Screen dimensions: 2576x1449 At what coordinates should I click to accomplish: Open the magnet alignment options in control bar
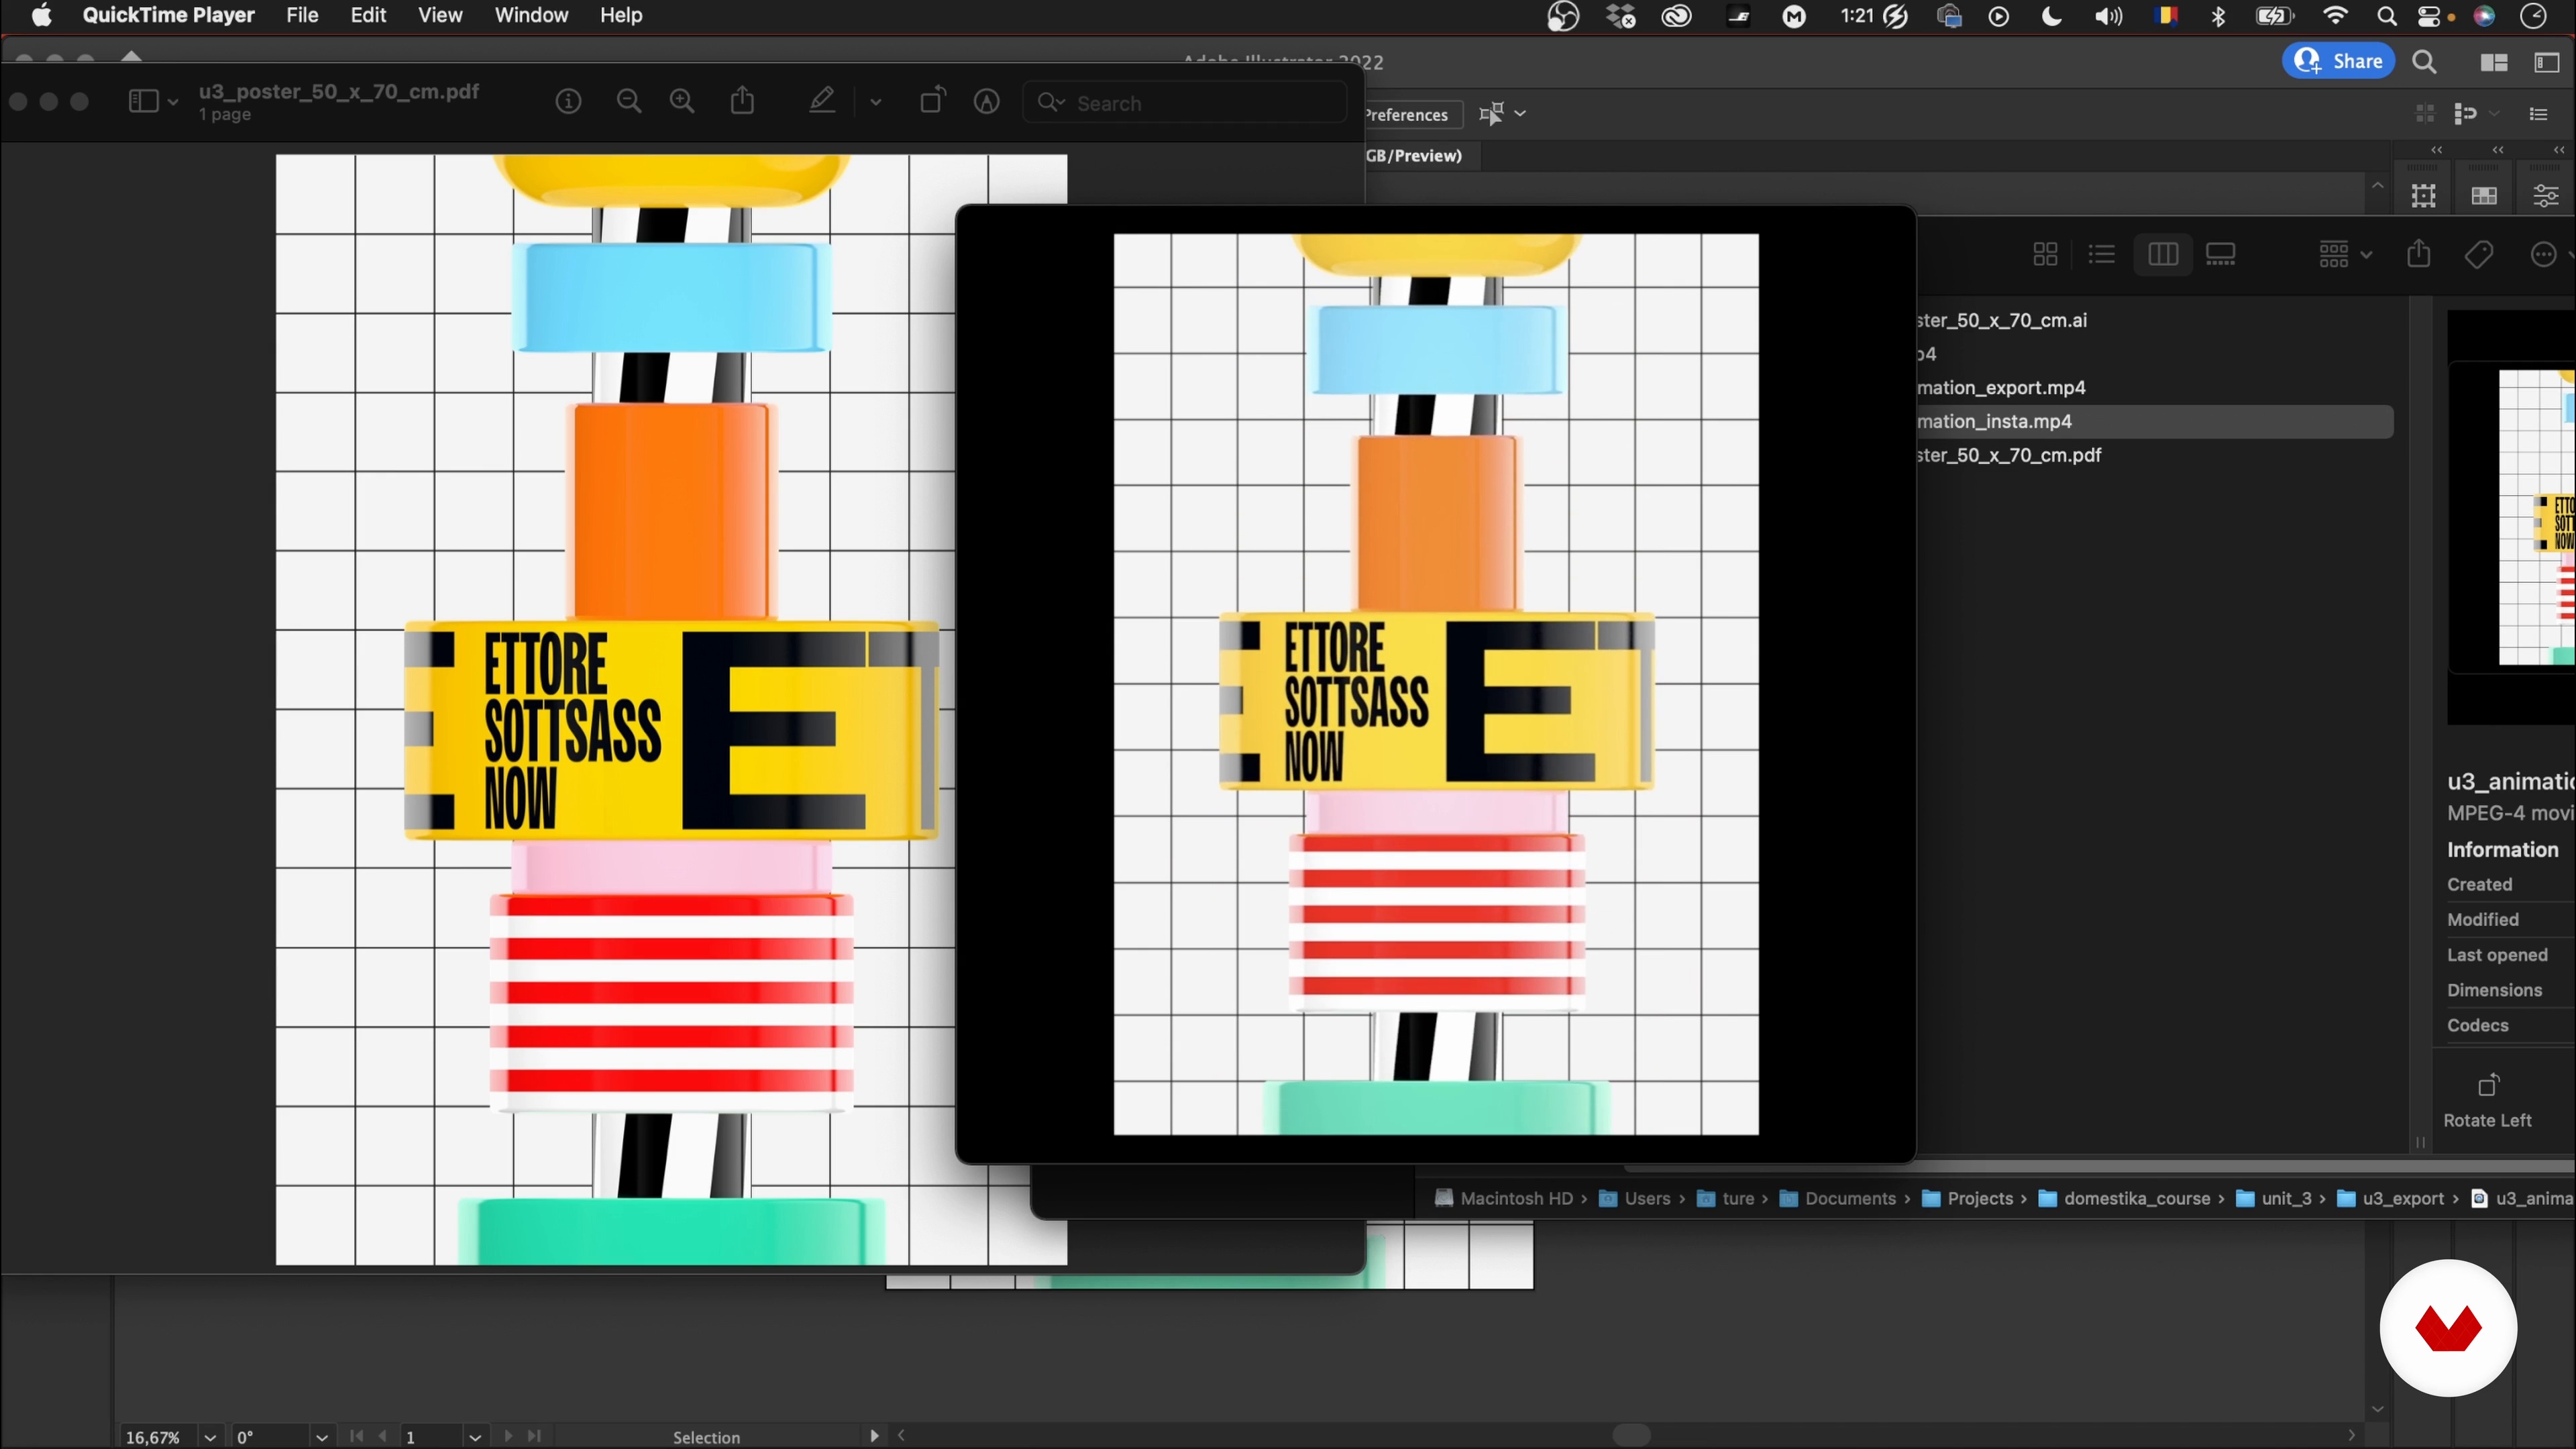(x=2465, y=114)
